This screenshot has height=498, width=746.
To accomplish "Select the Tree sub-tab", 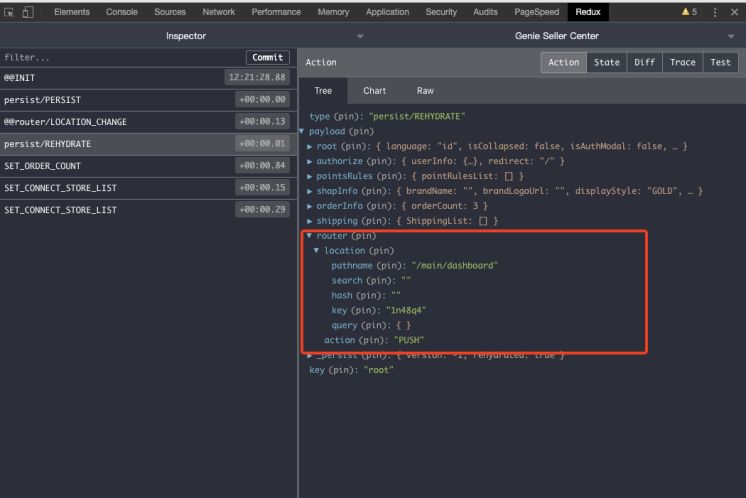I will coord(323,91).
